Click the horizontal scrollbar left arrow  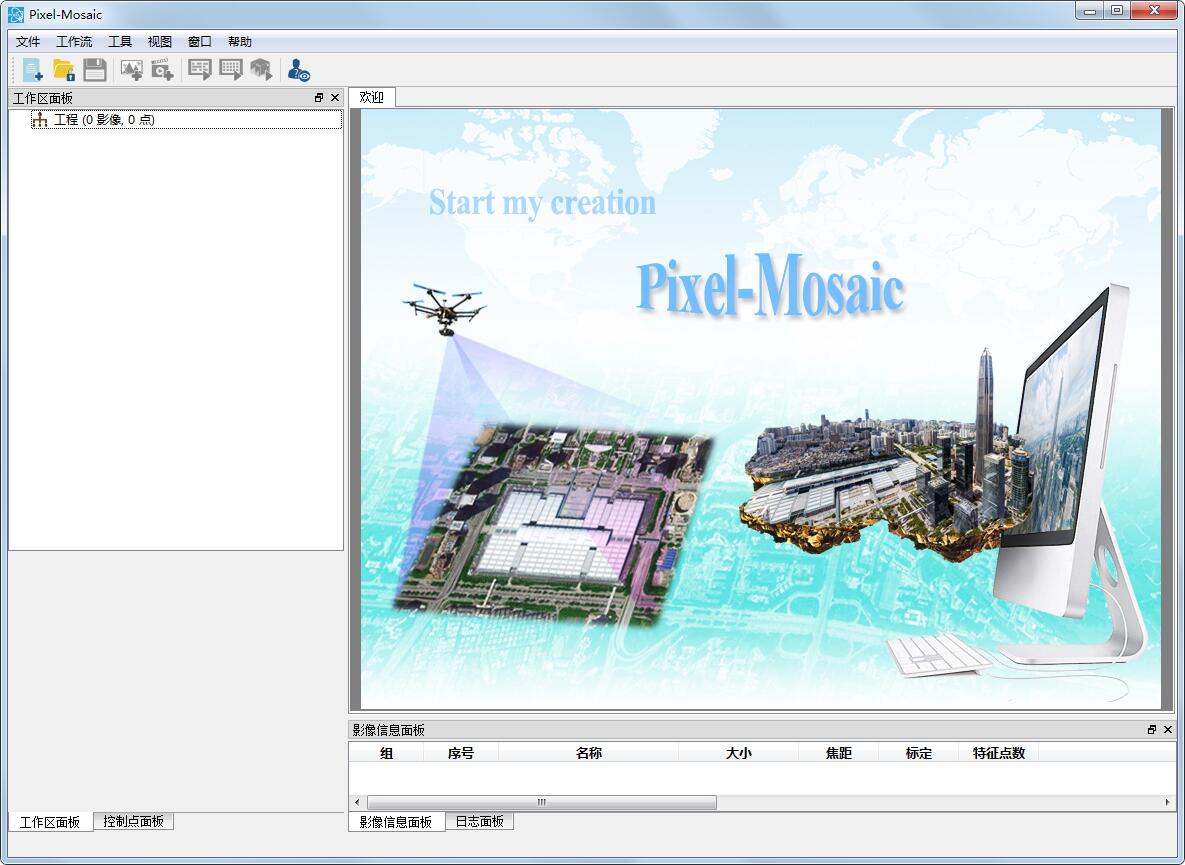(x=357, y=802)
